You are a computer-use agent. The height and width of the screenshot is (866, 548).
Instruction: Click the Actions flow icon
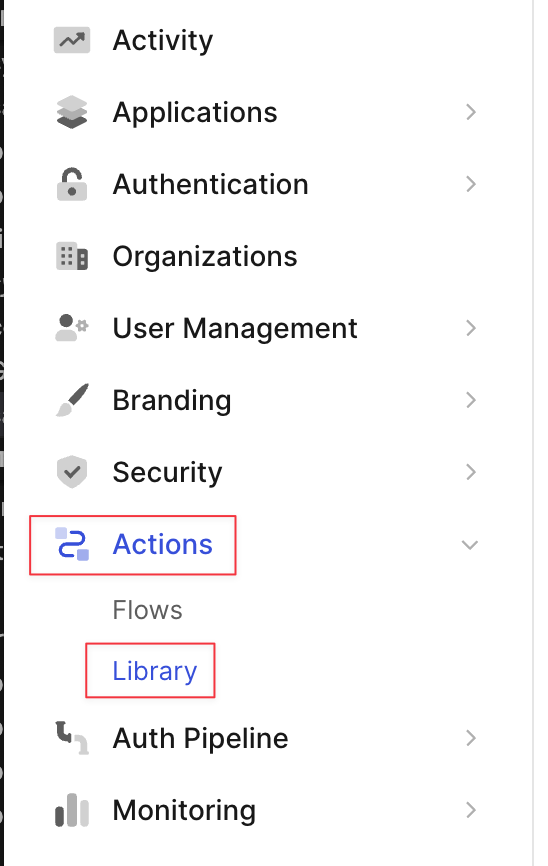(72, 545)
